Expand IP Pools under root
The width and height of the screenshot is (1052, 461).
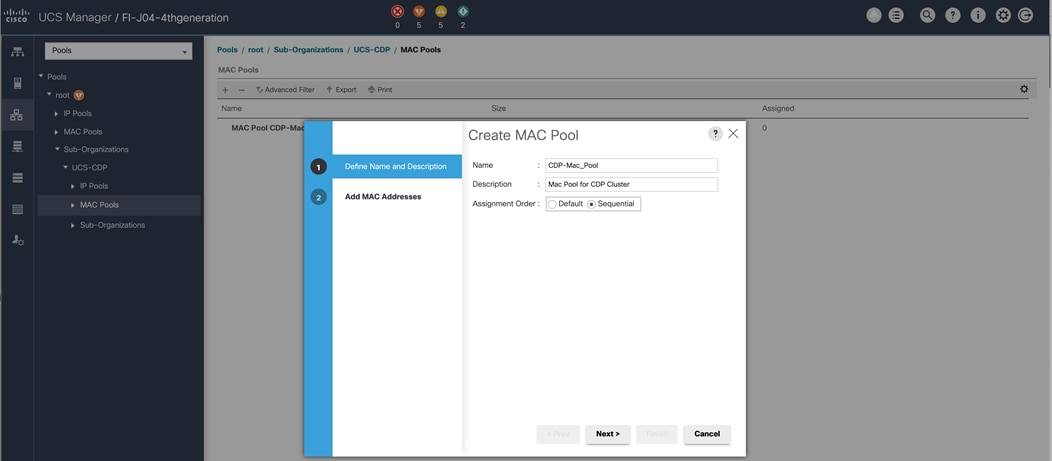57,113
